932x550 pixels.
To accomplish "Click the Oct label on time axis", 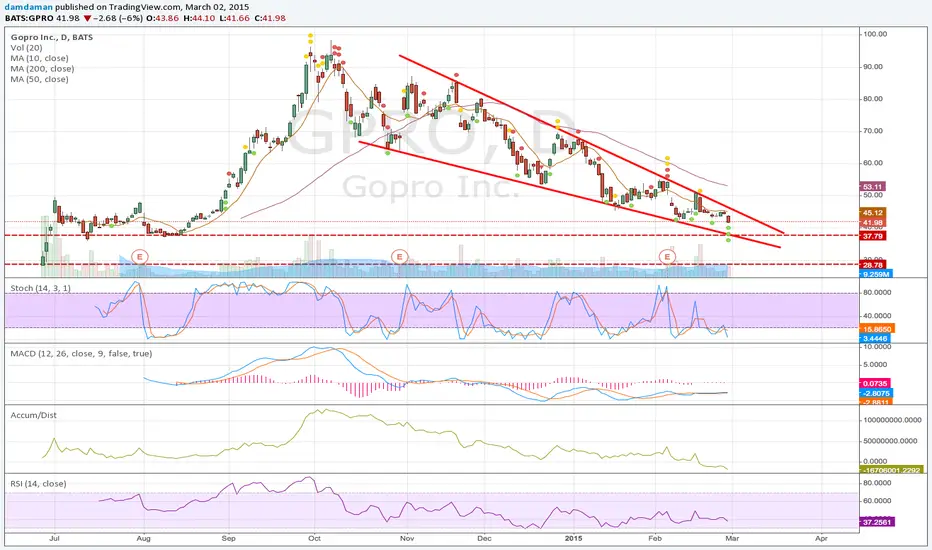I will pos(314,538).
